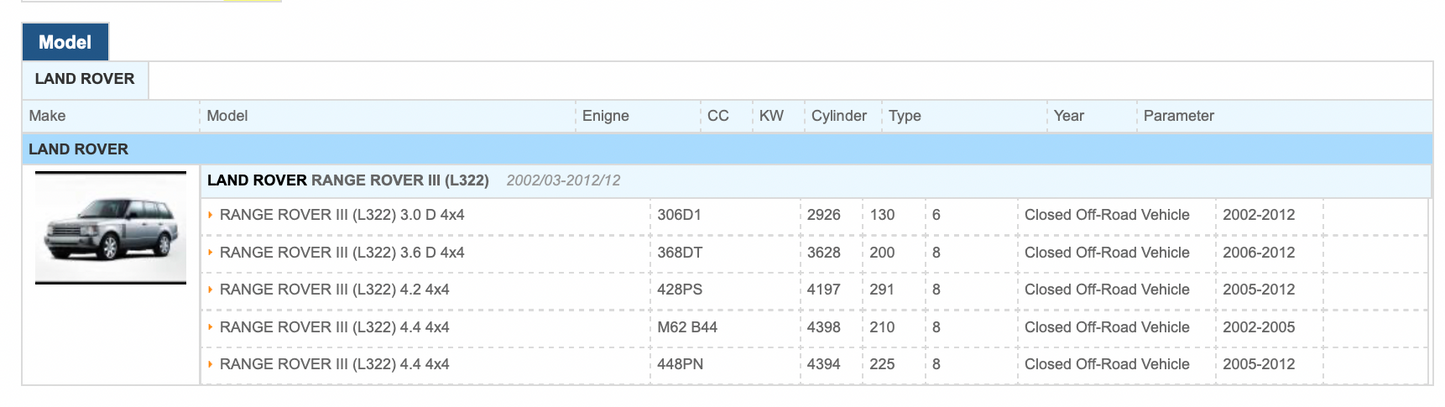Select the LAND ROVER make tab
Screen dimensions: 1445x407
85,79
